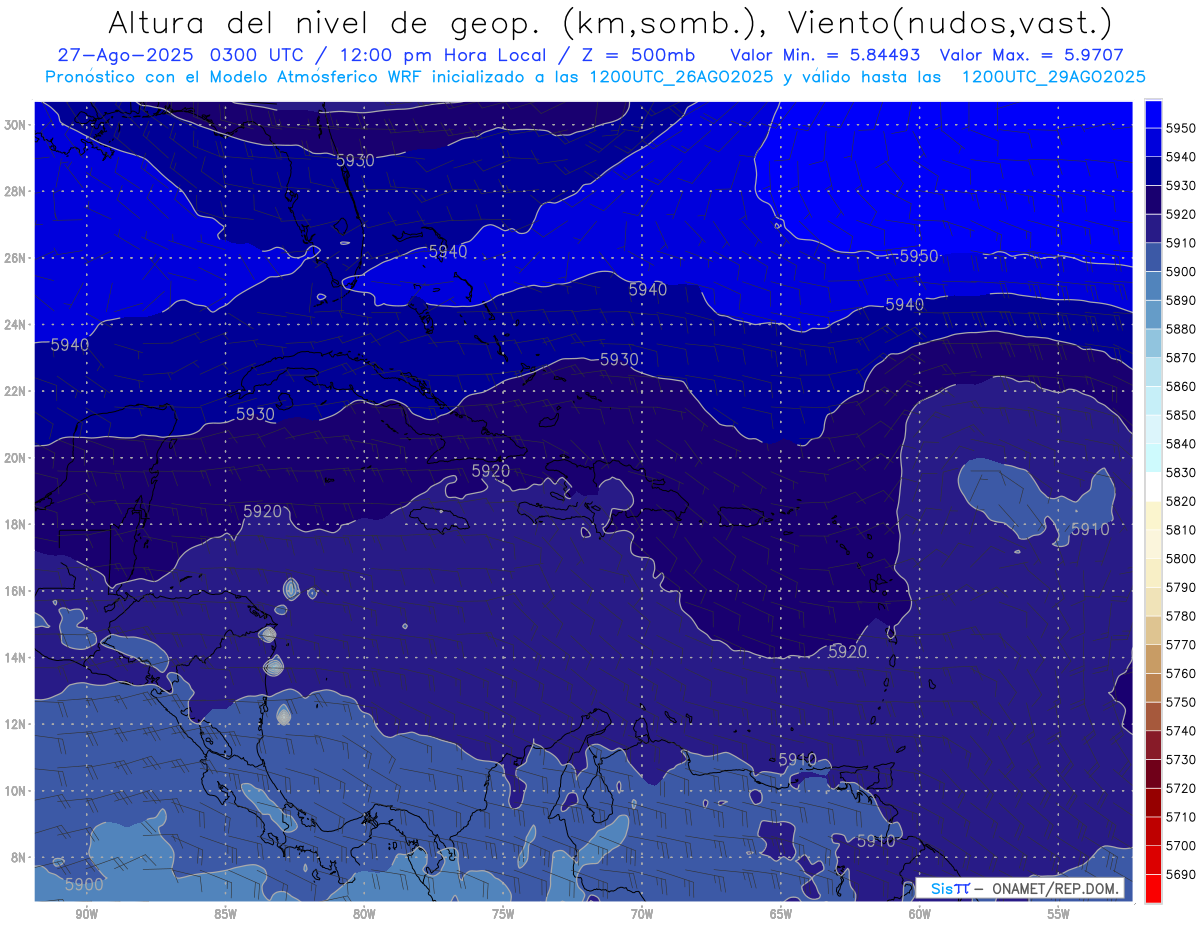
Task: Click the 5710 value in the colorbar legend
Action: point(1181,817)
